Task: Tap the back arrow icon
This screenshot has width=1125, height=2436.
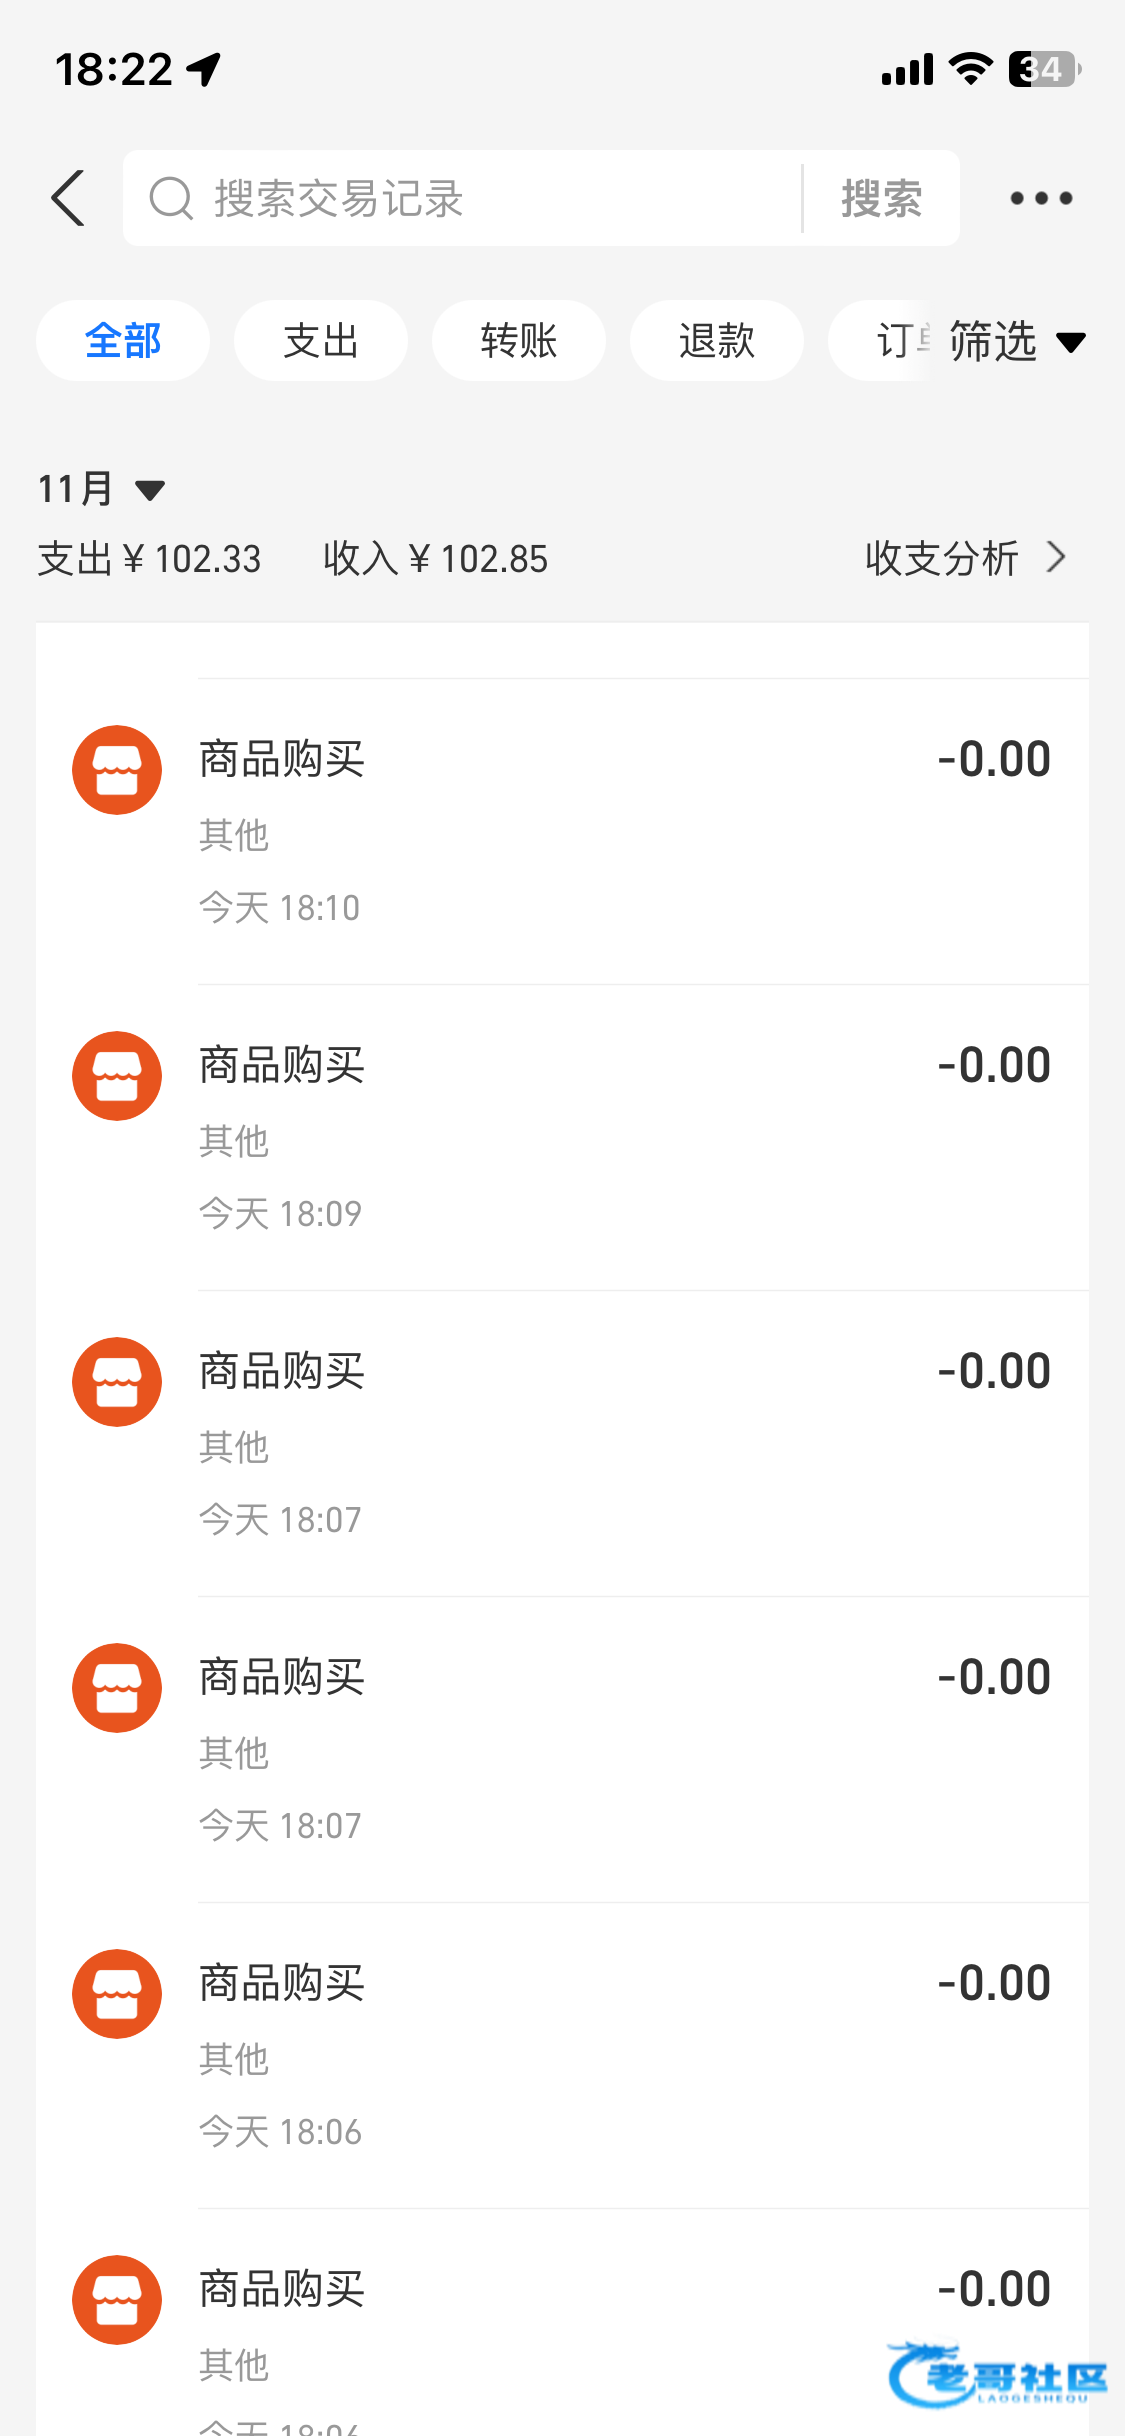Action: click(68, 198)
